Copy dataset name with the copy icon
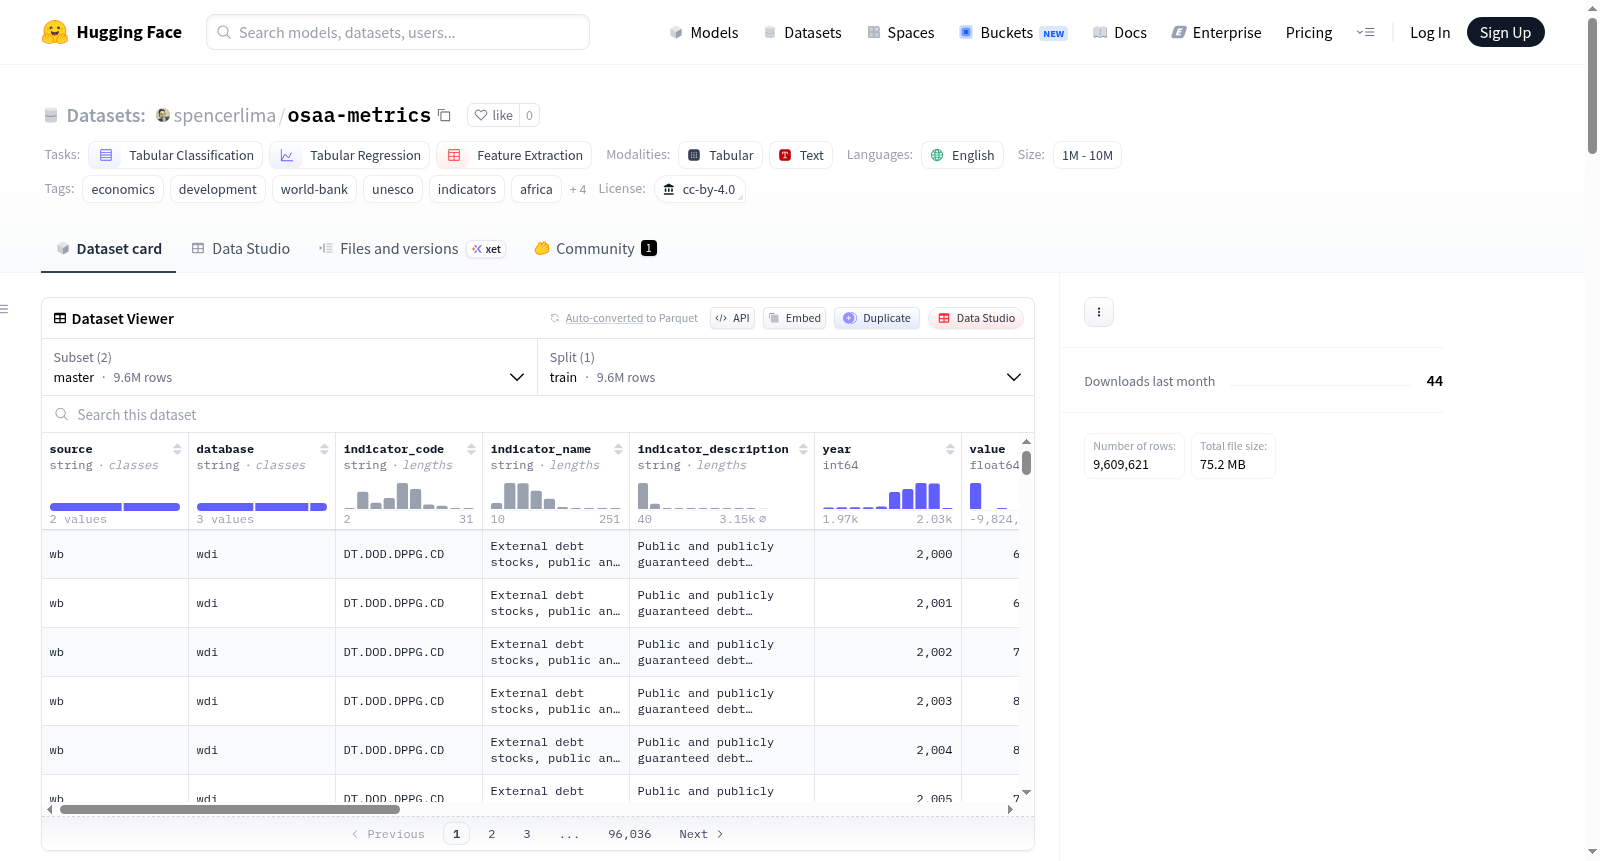 click(445, 115)
